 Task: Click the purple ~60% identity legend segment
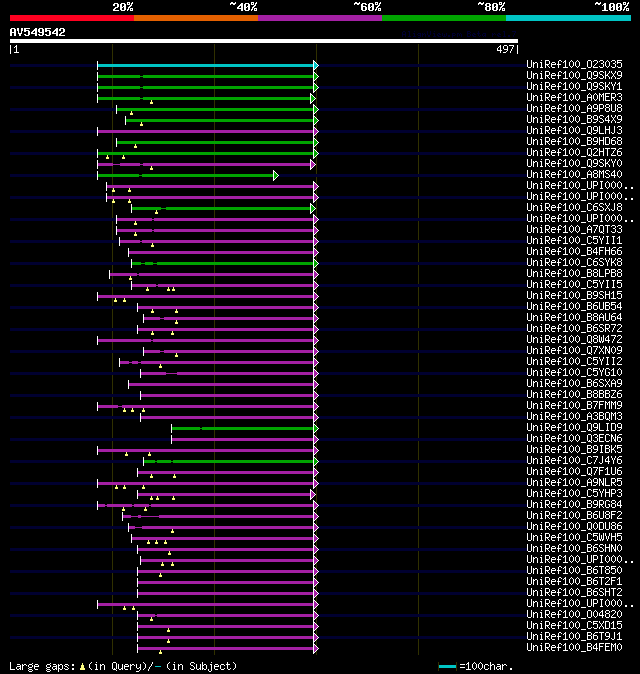(320, 18)
